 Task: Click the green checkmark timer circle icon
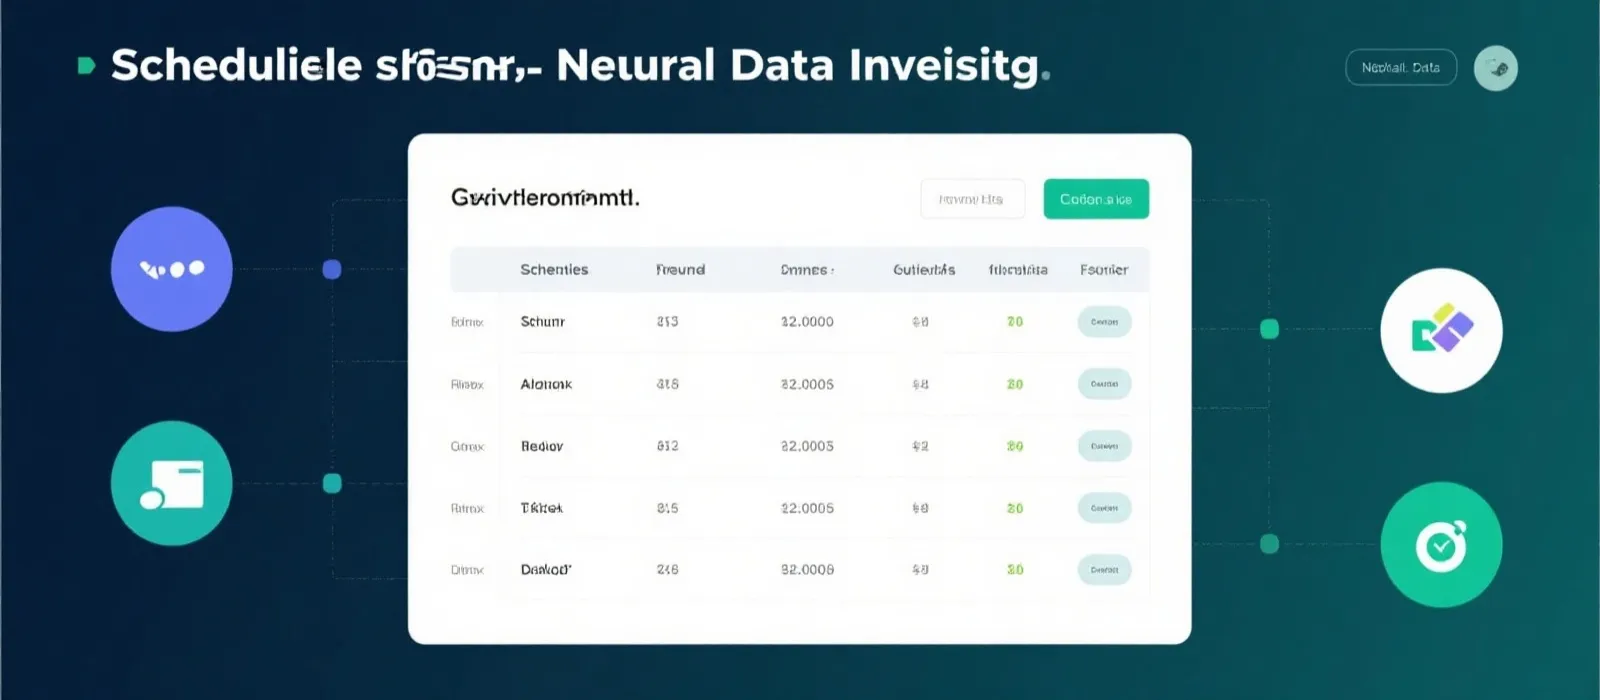pyautogui.click(x=1441, y=545)
